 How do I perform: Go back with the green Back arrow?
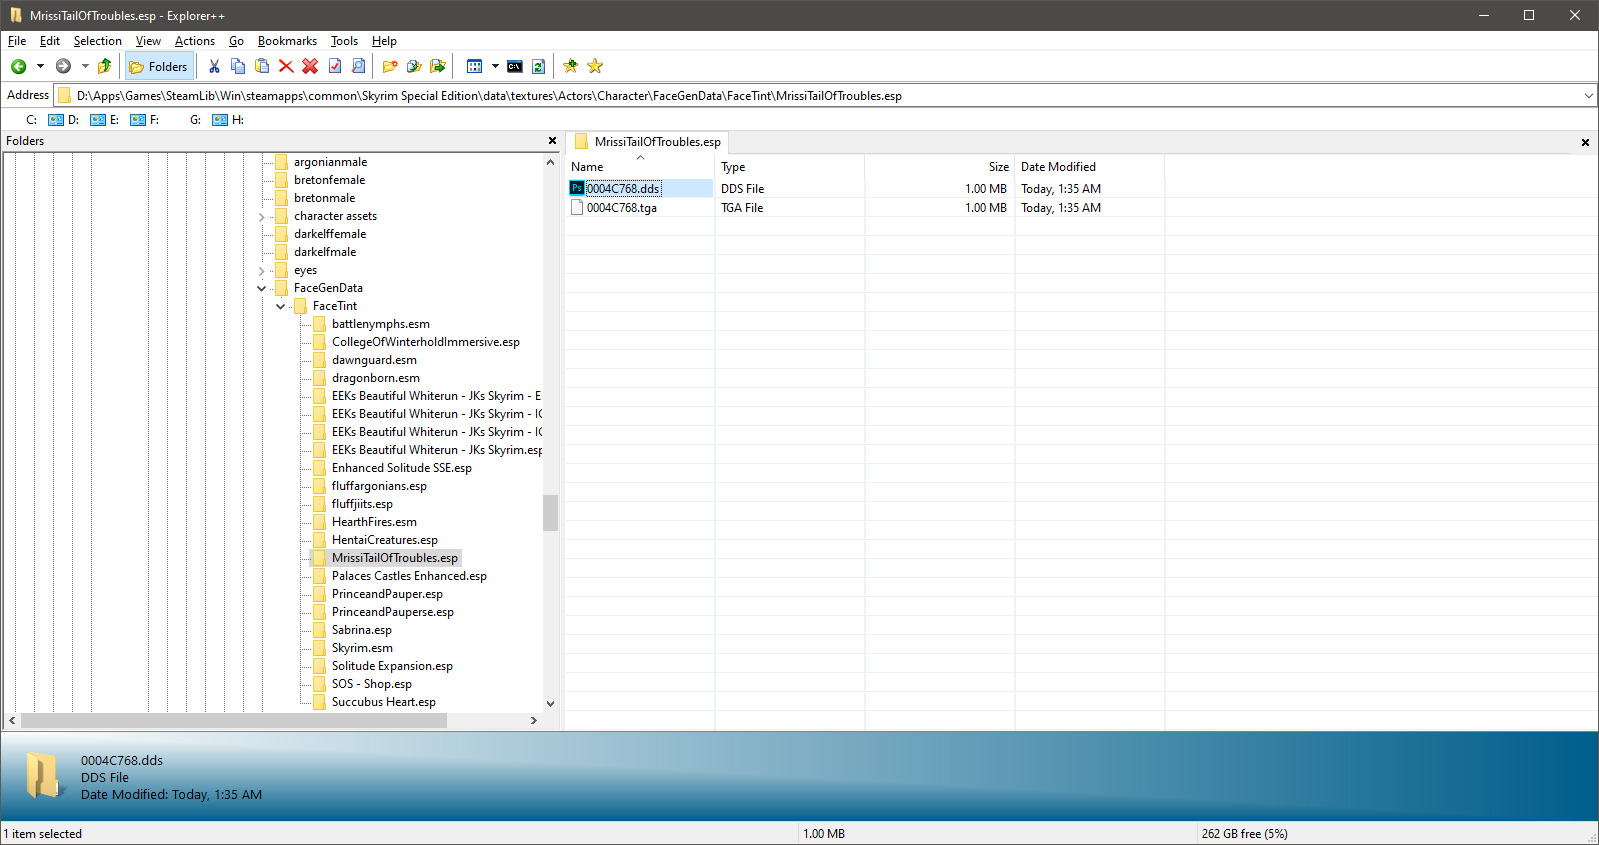pos(19,66)
